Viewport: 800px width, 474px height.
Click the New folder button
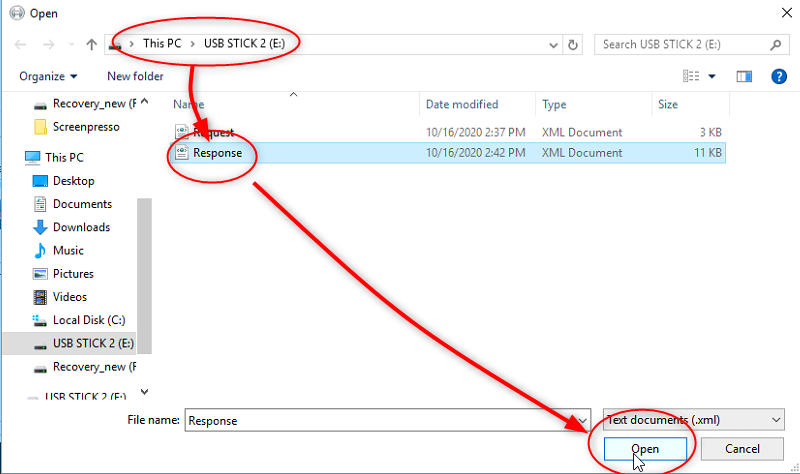pyautogui.click(x=135, y=76)
